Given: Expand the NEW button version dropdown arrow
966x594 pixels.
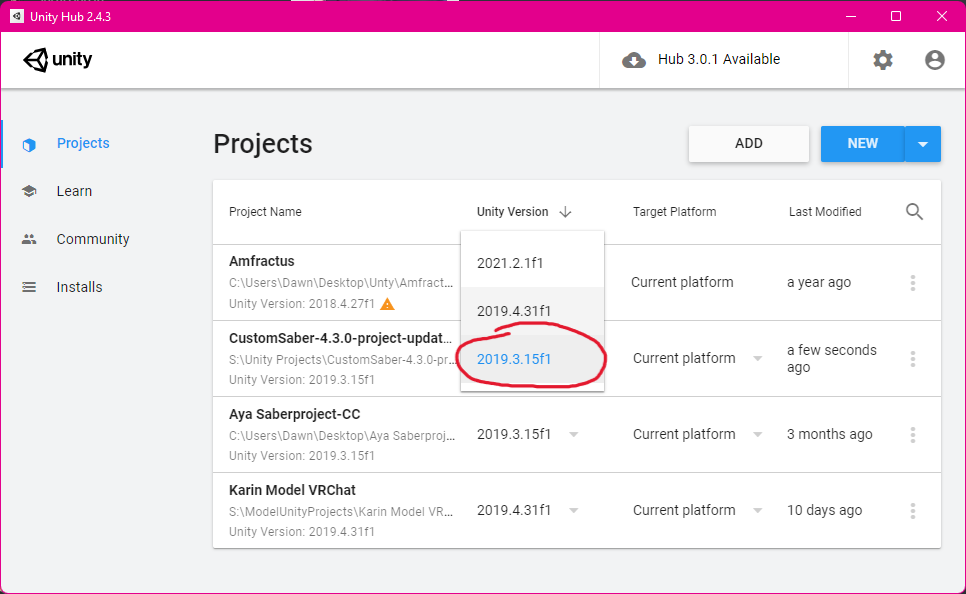Looking at the screenshot, I should [x=923, y=143].
